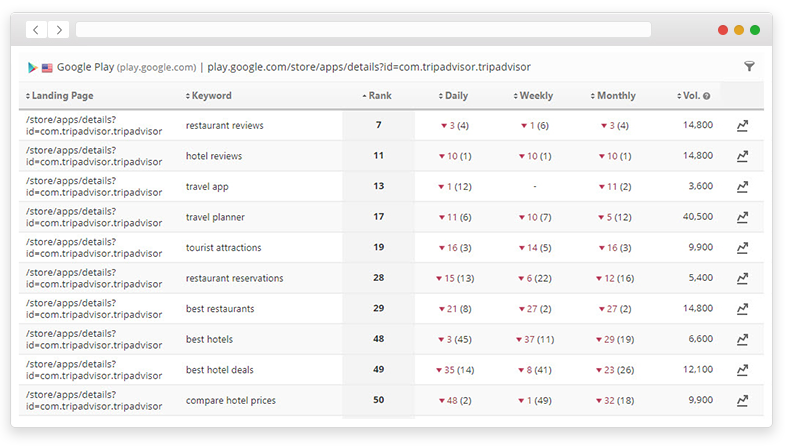The width and height of the screenshot is (785, 447).
Task: Click the browser back arrow button
Action: pyautogui.click(x=36, y=31)
